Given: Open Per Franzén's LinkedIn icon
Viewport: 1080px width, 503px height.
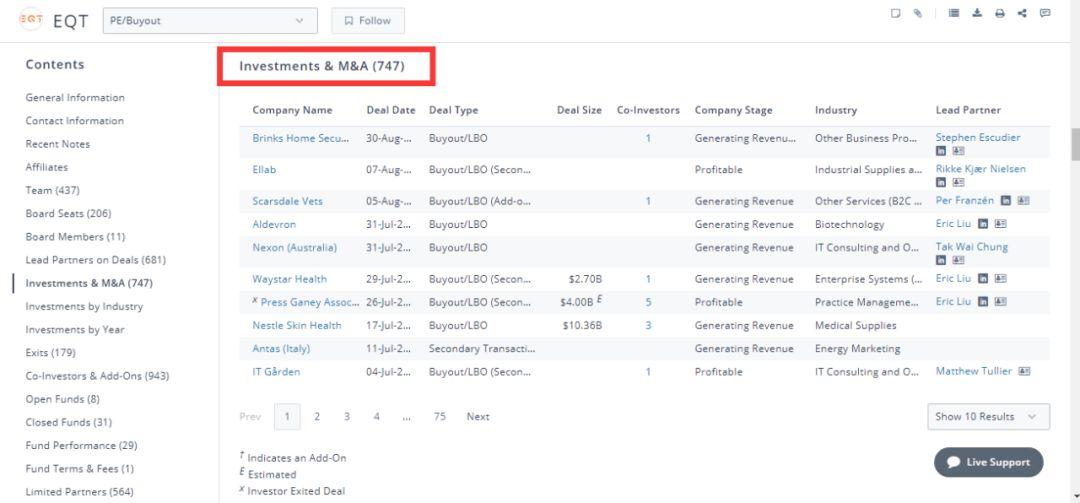Looking at the screenshot, I should click(x=1006, y=201).
